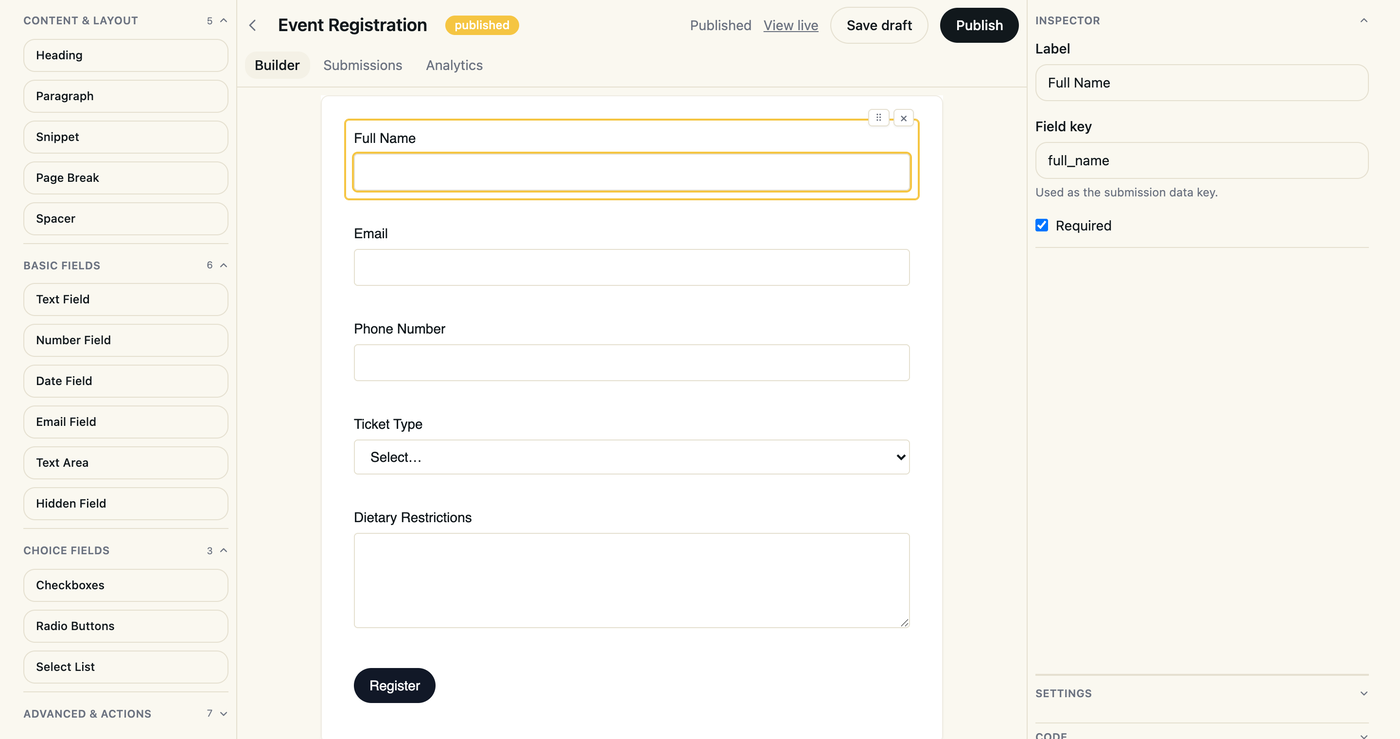Click the Publish button
Screen dimensions: 1400x739
point(979,25)
